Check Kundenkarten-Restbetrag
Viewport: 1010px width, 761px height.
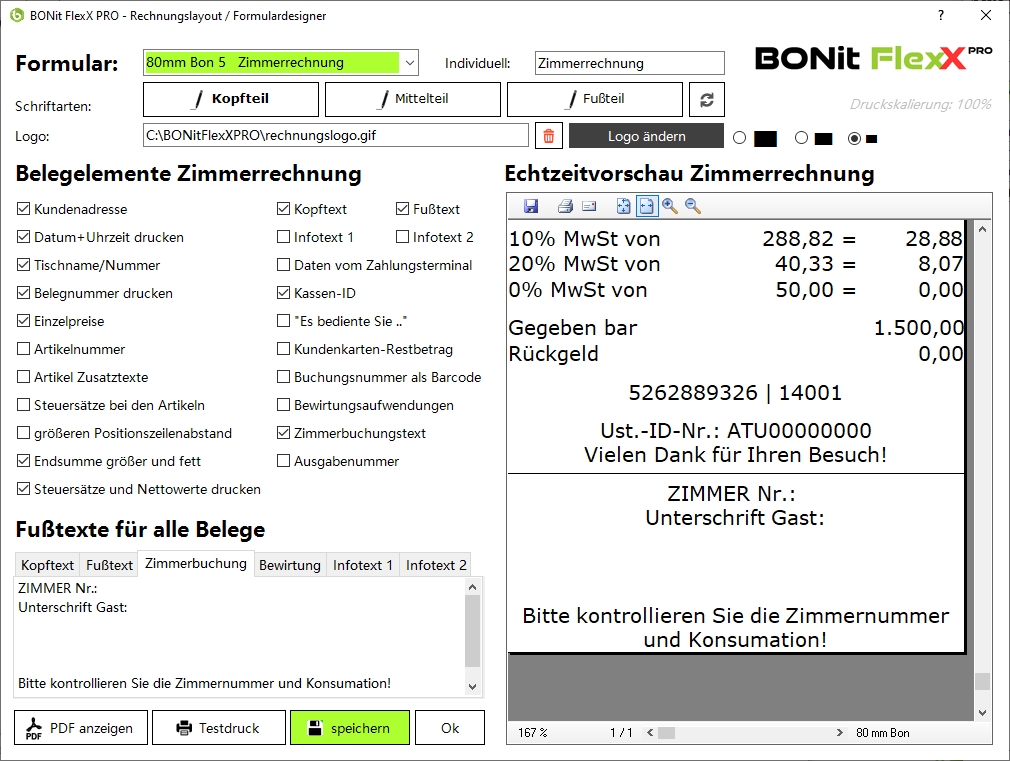point(283,349)
